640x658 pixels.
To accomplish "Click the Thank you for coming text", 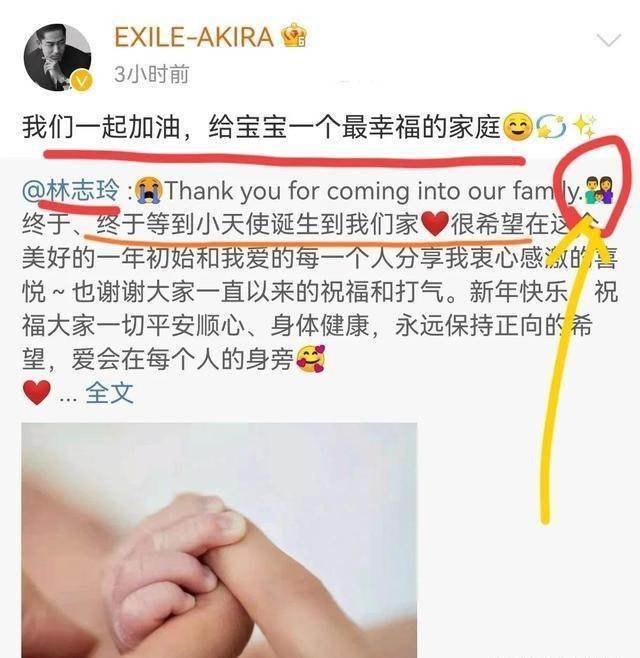I will point(287,191).
